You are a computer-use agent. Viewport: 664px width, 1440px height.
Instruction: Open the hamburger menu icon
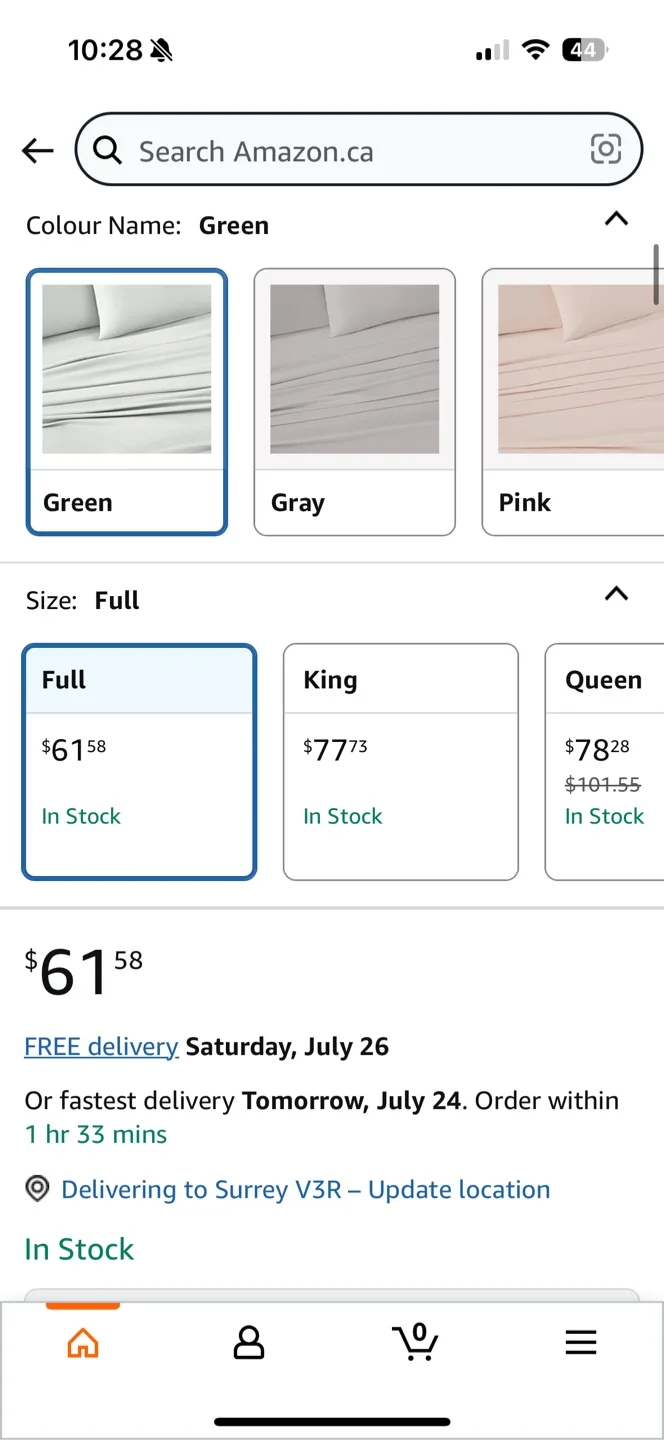point(581,1343)
